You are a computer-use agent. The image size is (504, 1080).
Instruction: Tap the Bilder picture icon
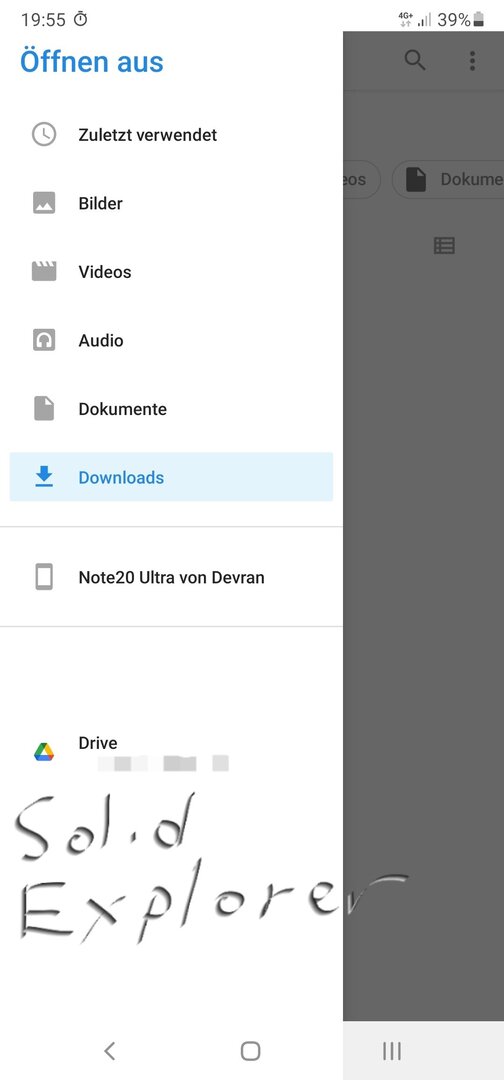tap(44, 203)
